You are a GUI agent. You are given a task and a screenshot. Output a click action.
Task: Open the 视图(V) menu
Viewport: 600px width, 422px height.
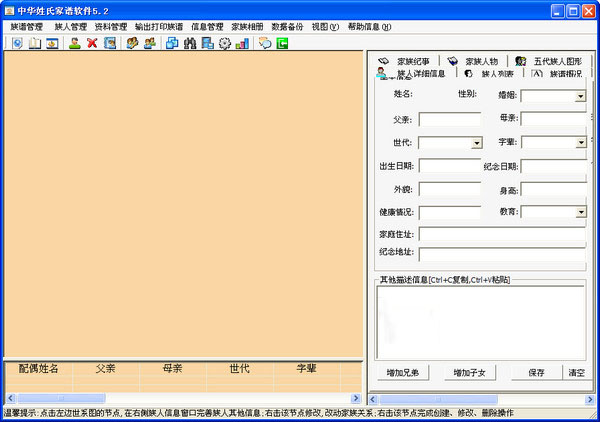click(325, 27)
